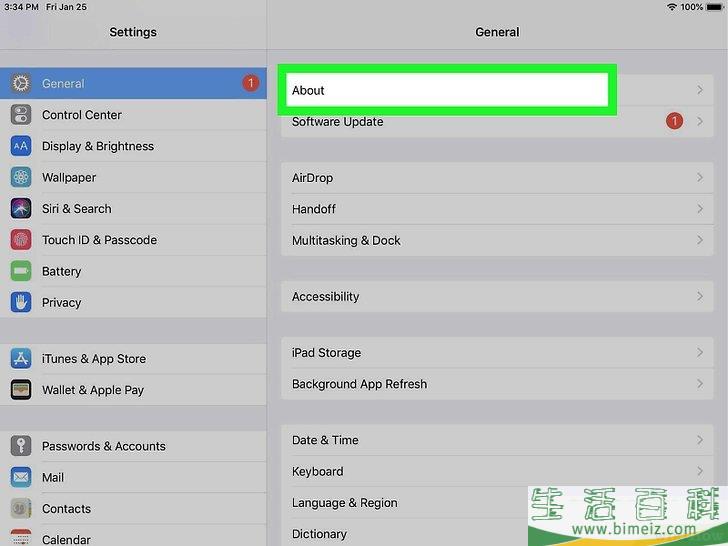This screenshot has height=546, width=728.
Task: Tap iTunes & App Store label
Action: click(94, 359)
